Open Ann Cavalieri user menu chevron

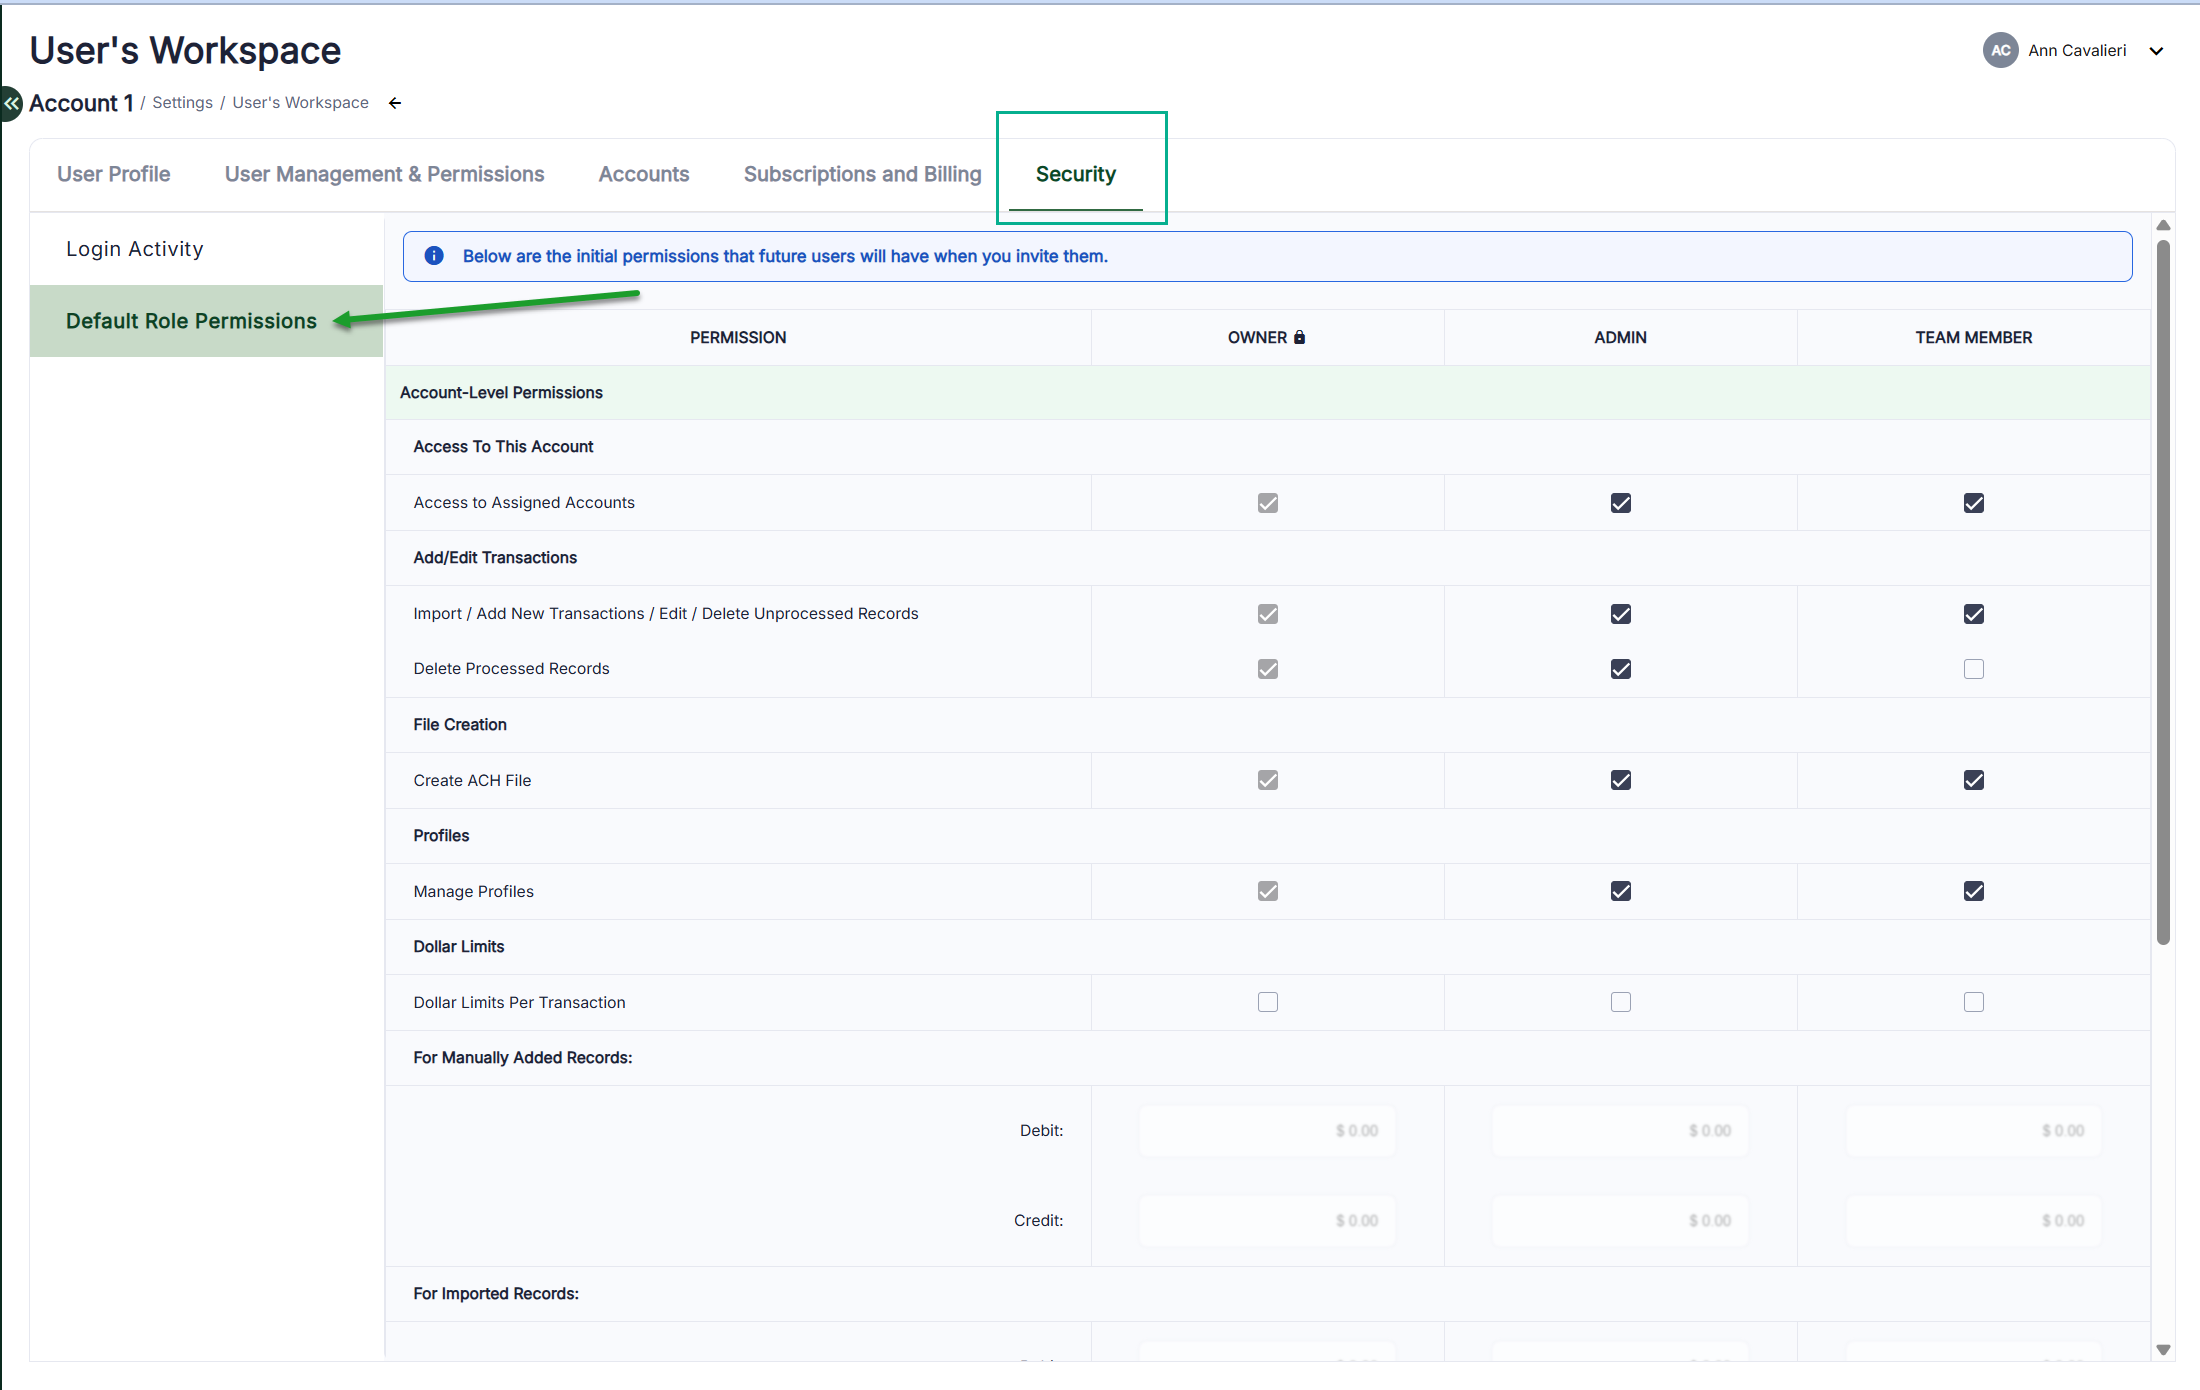(x=2156, y=51)
